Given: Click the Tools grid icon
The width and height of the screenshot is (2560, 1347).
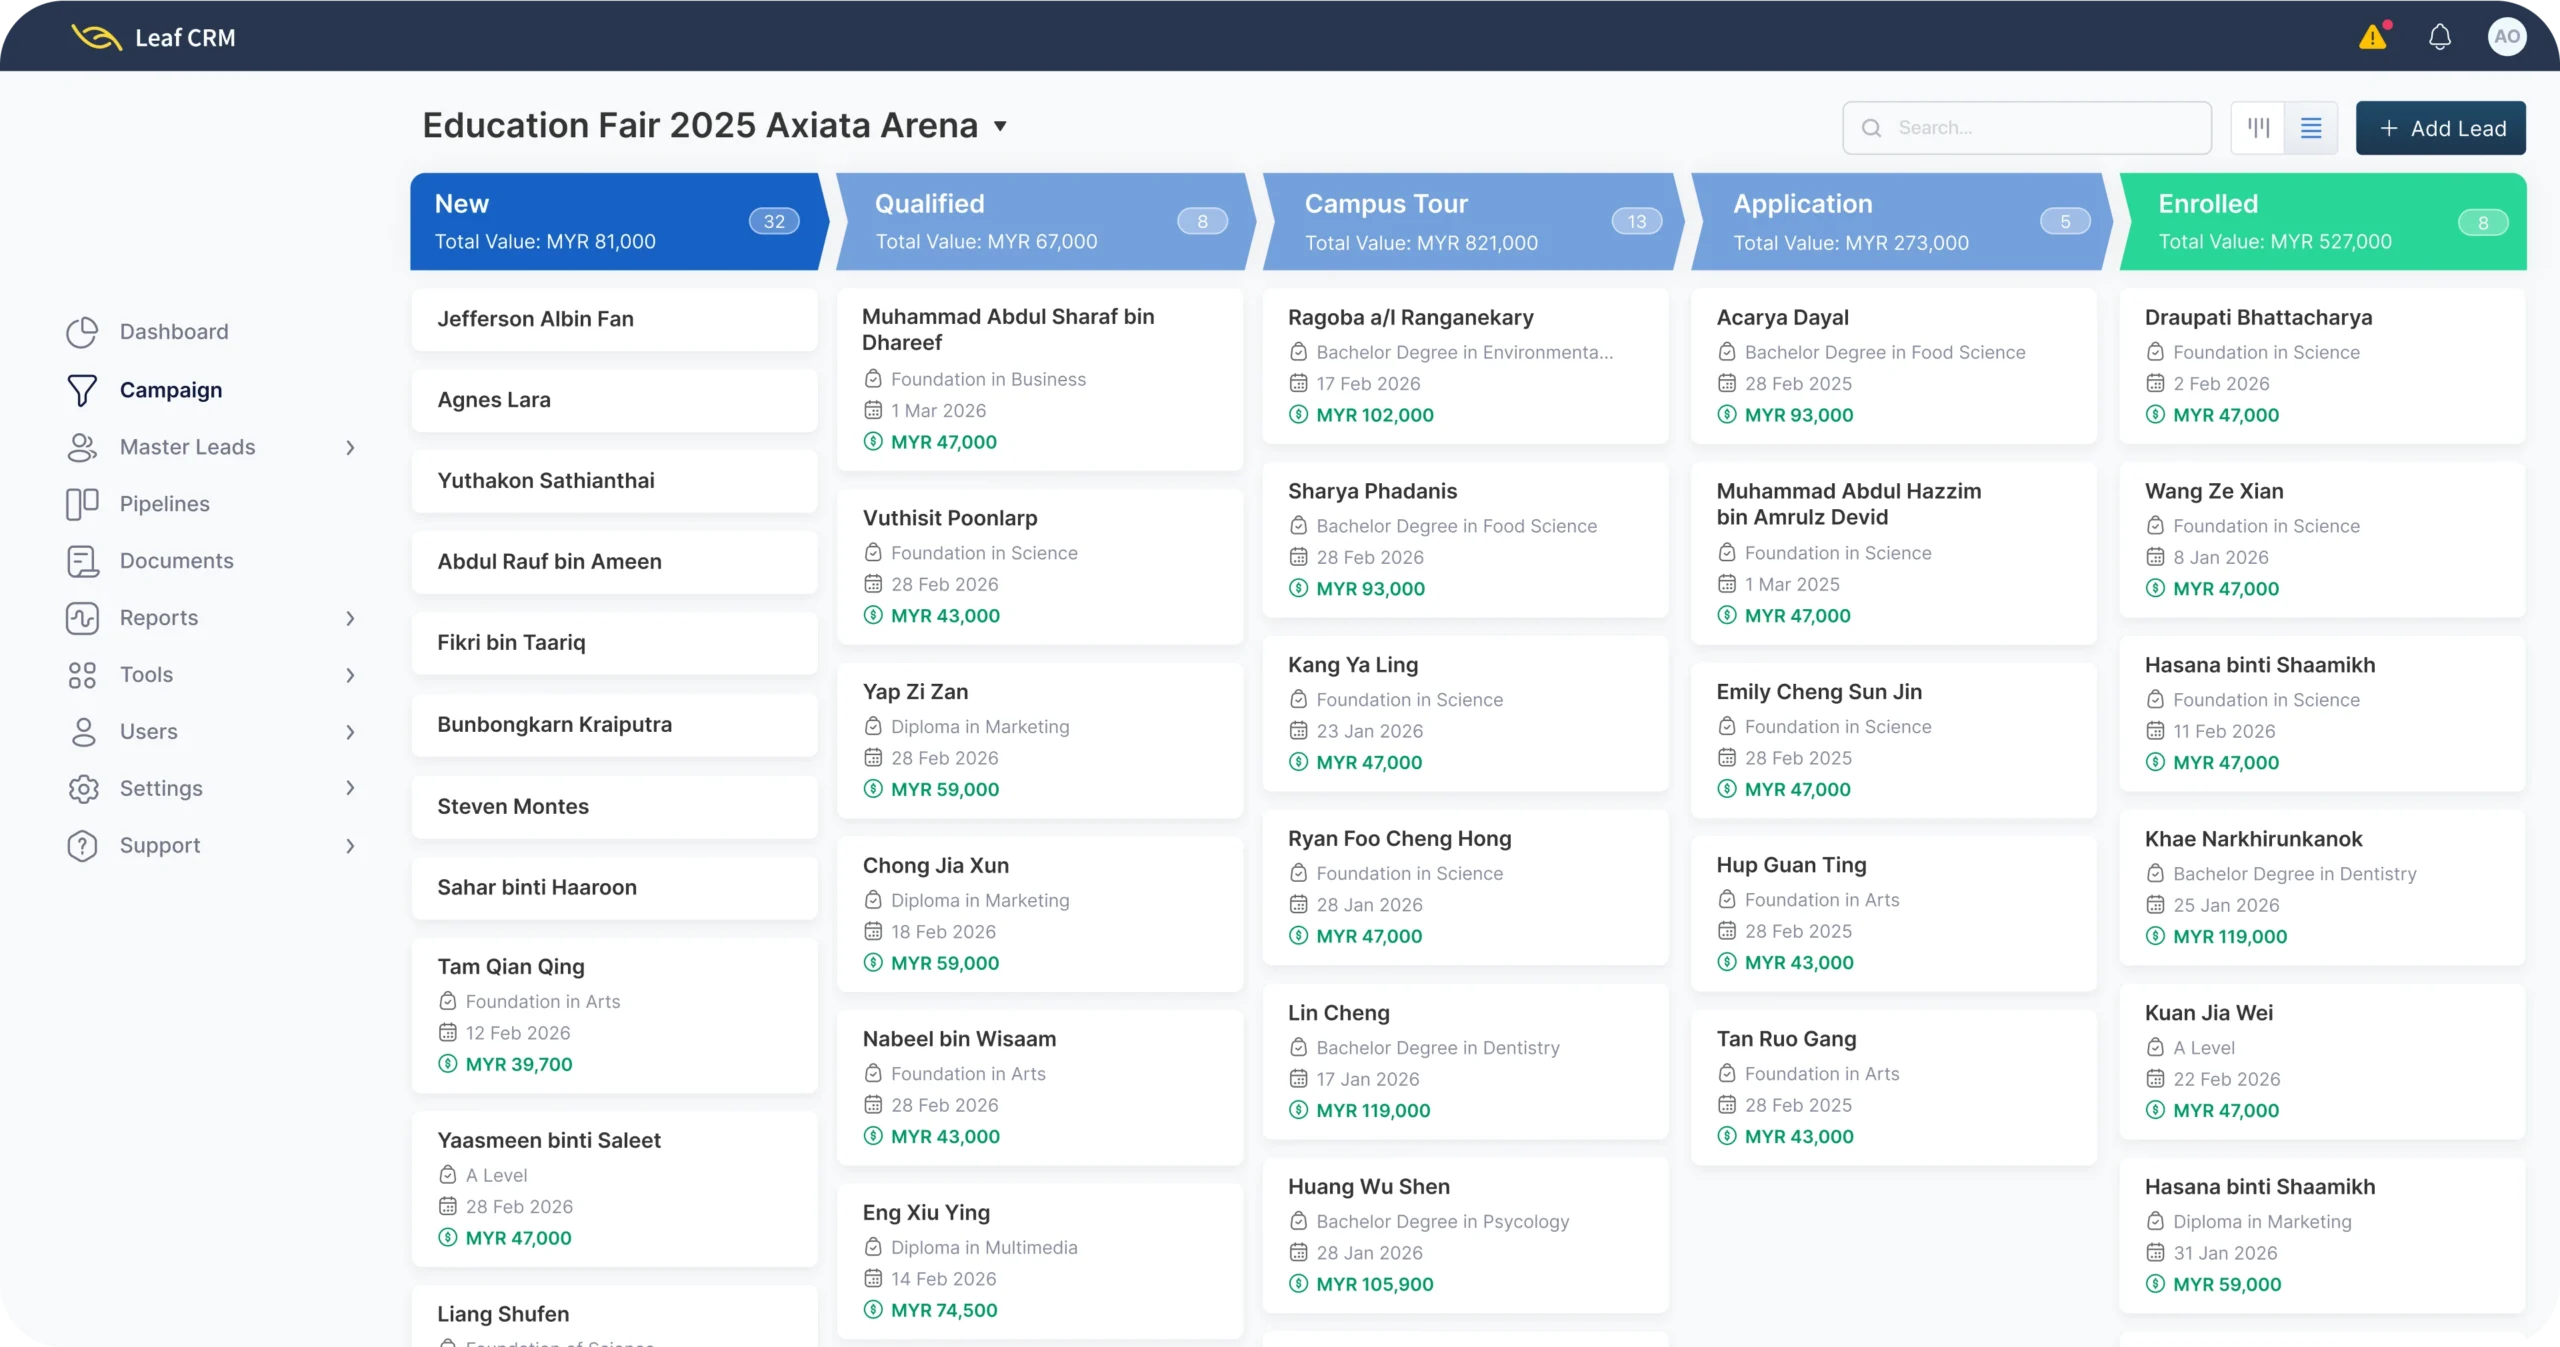Looking at the screenshot, I should point(82,675).
